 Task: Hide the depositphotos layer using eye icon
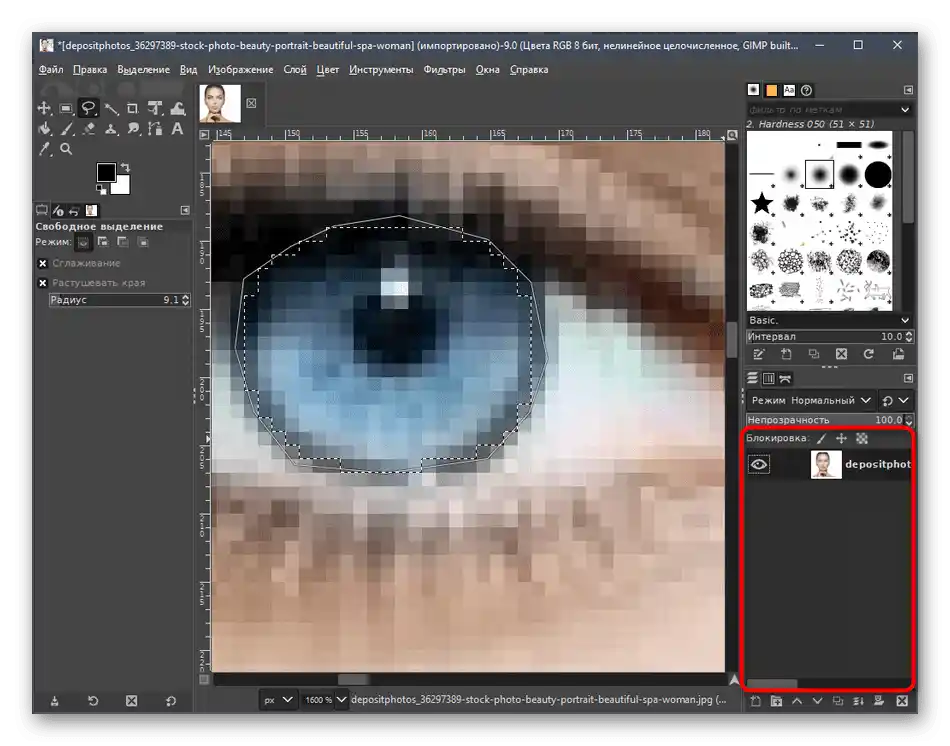point(759,464)
